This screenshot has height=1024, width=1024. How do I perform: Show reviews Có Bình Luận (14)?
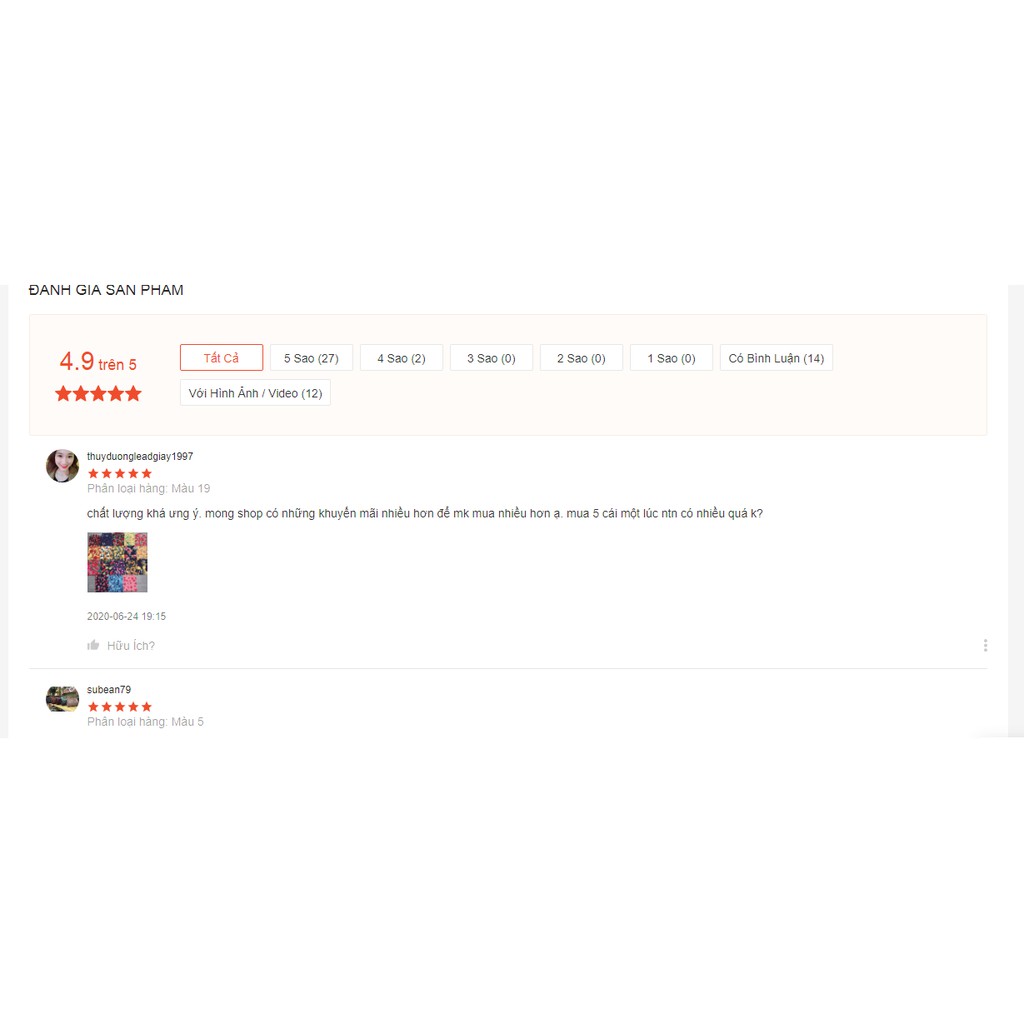(776, 358)
